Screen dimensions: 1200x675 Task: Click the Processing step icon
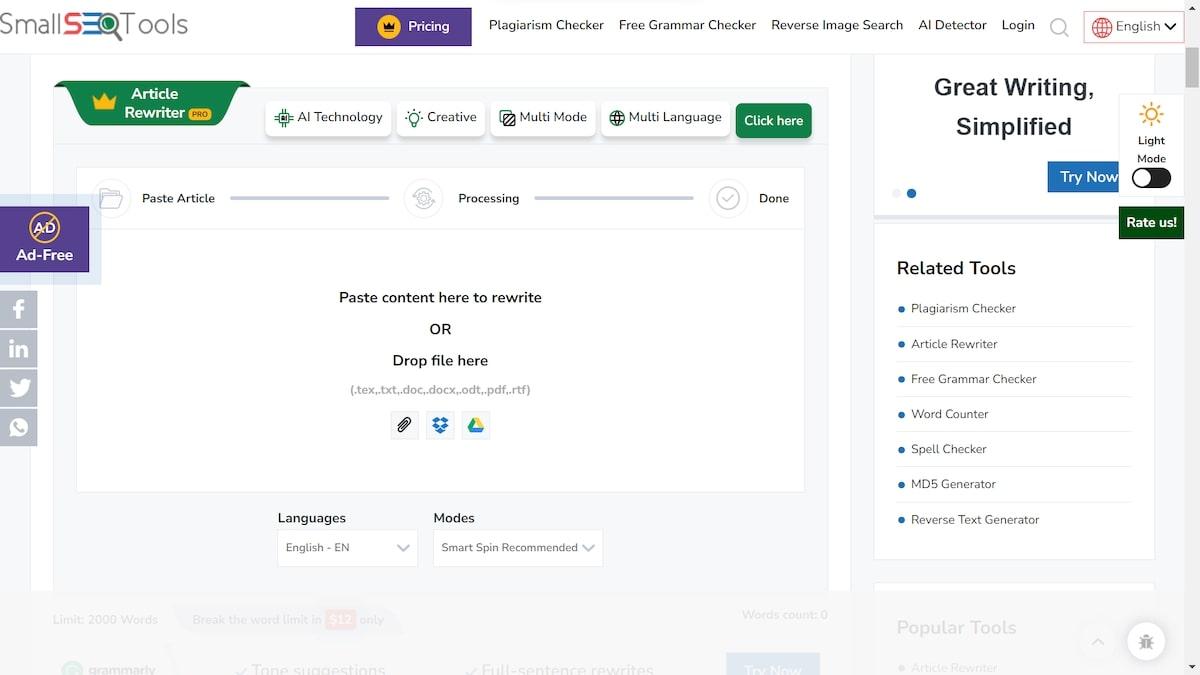423,198
